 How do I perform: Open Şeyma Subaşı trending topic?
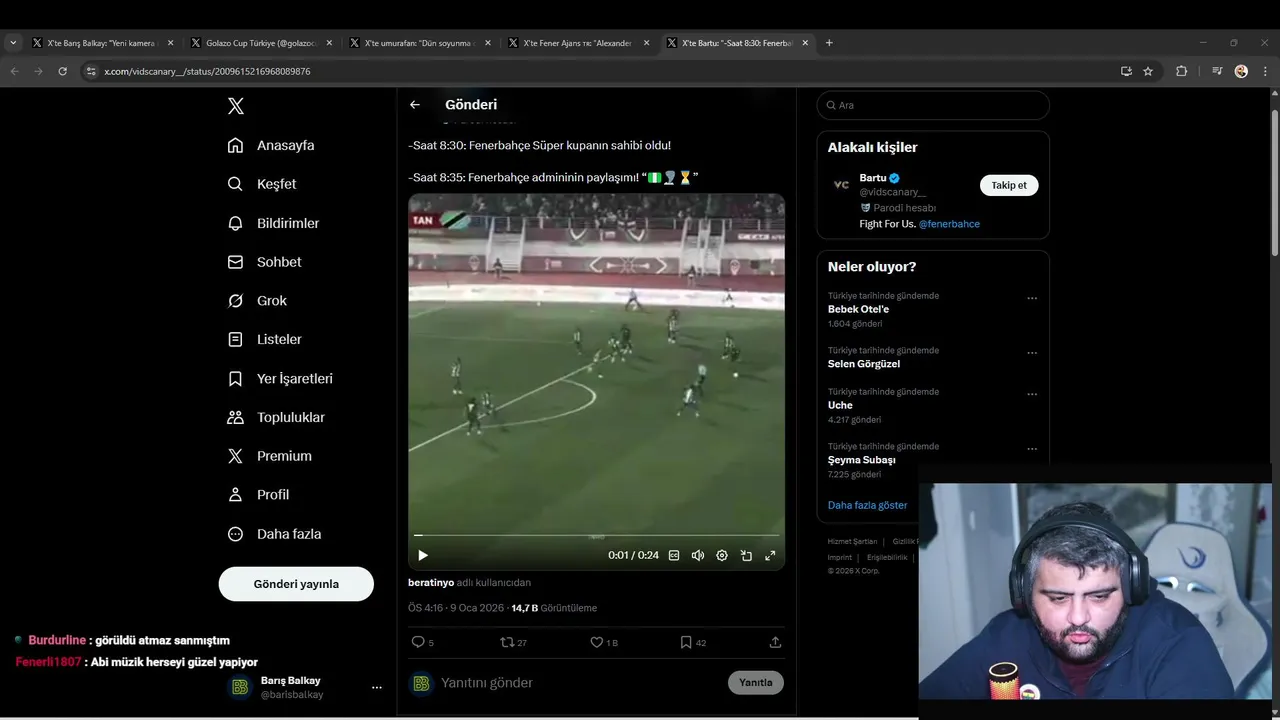862,460
